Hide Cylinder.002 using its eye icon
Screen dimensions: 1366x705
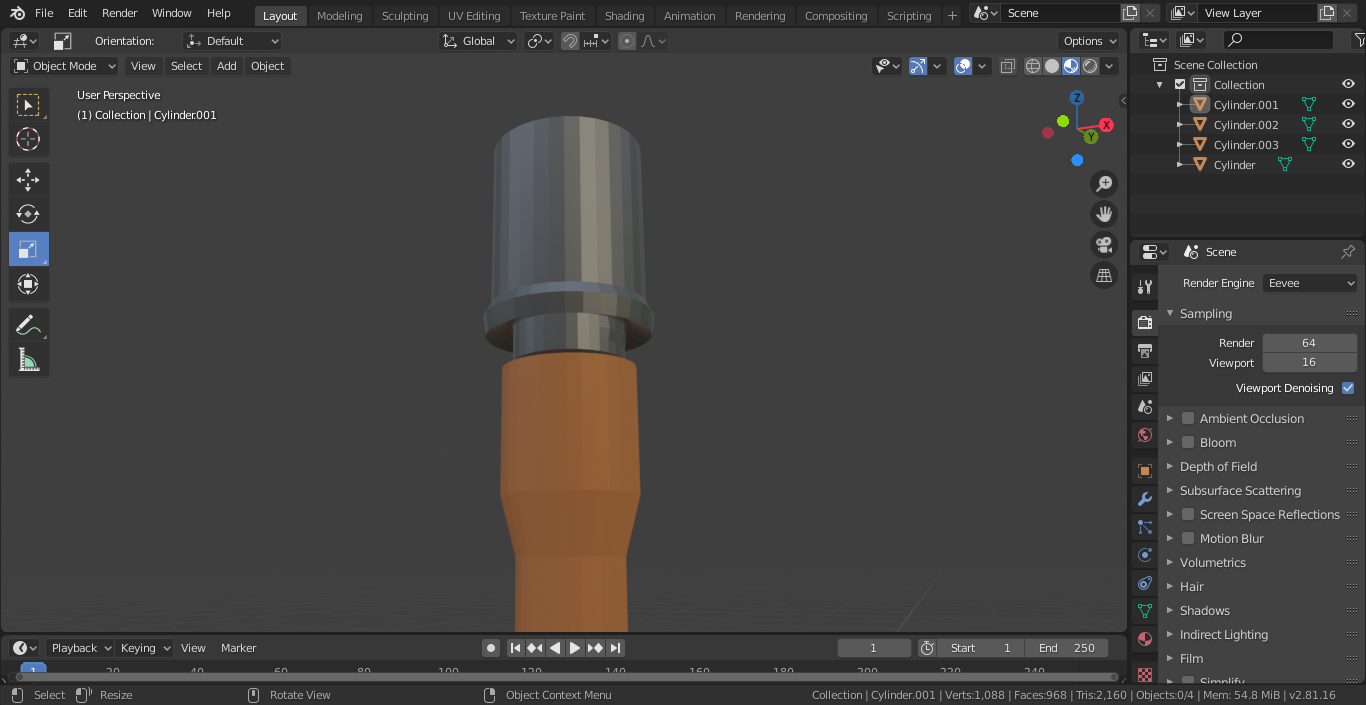1348,125
